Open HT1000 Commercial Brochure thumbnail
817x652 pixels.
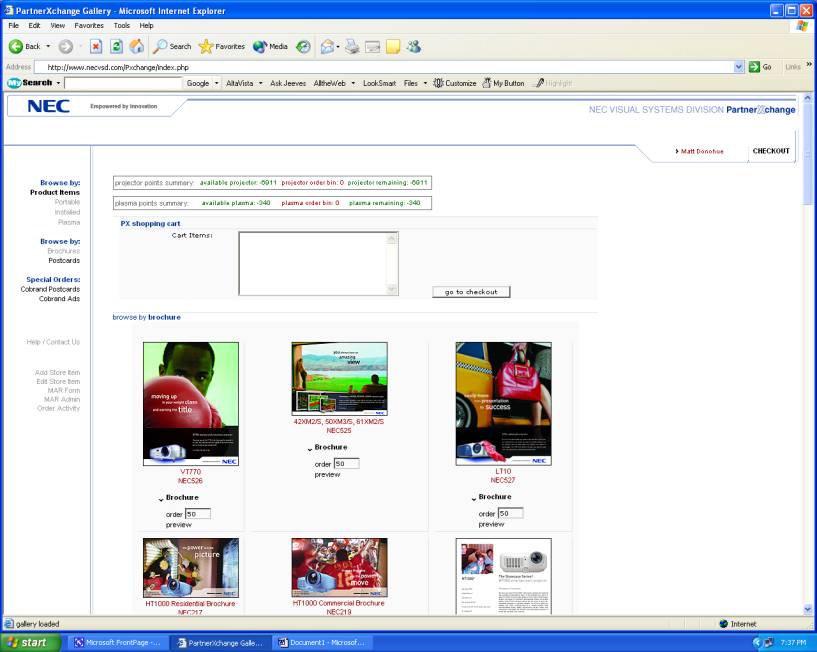pyautogui.click(x=339, y=568)
